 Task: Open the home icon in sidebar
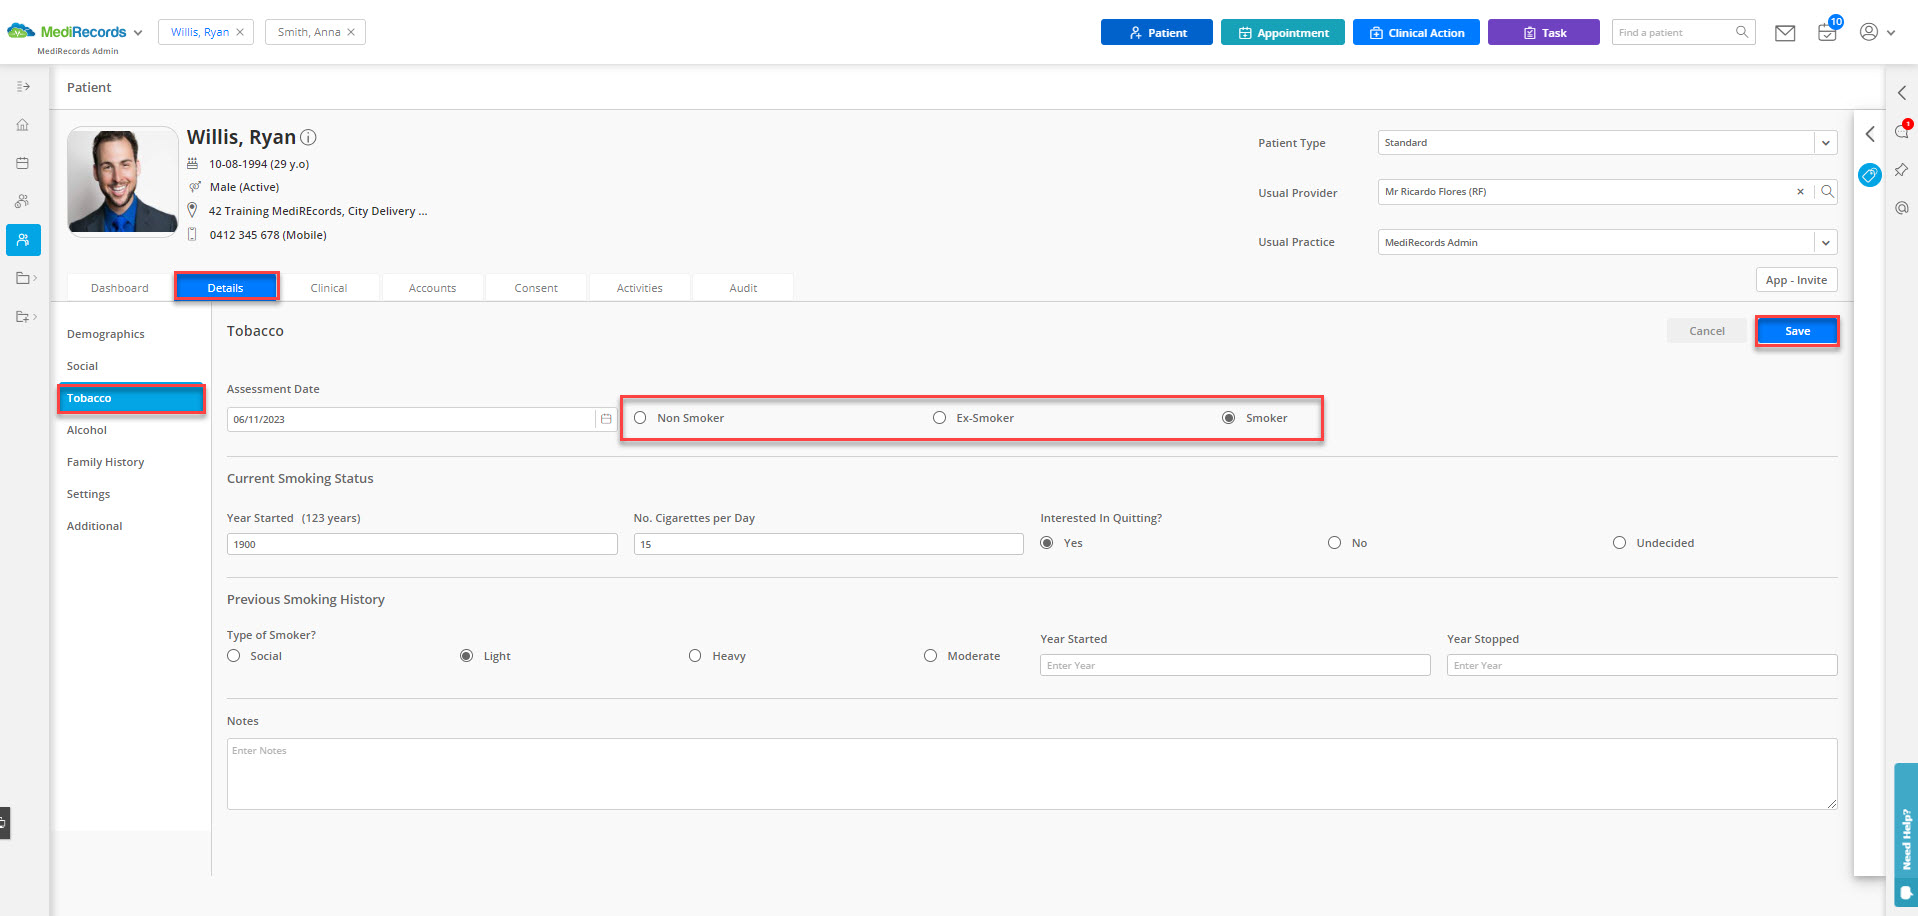23,125
